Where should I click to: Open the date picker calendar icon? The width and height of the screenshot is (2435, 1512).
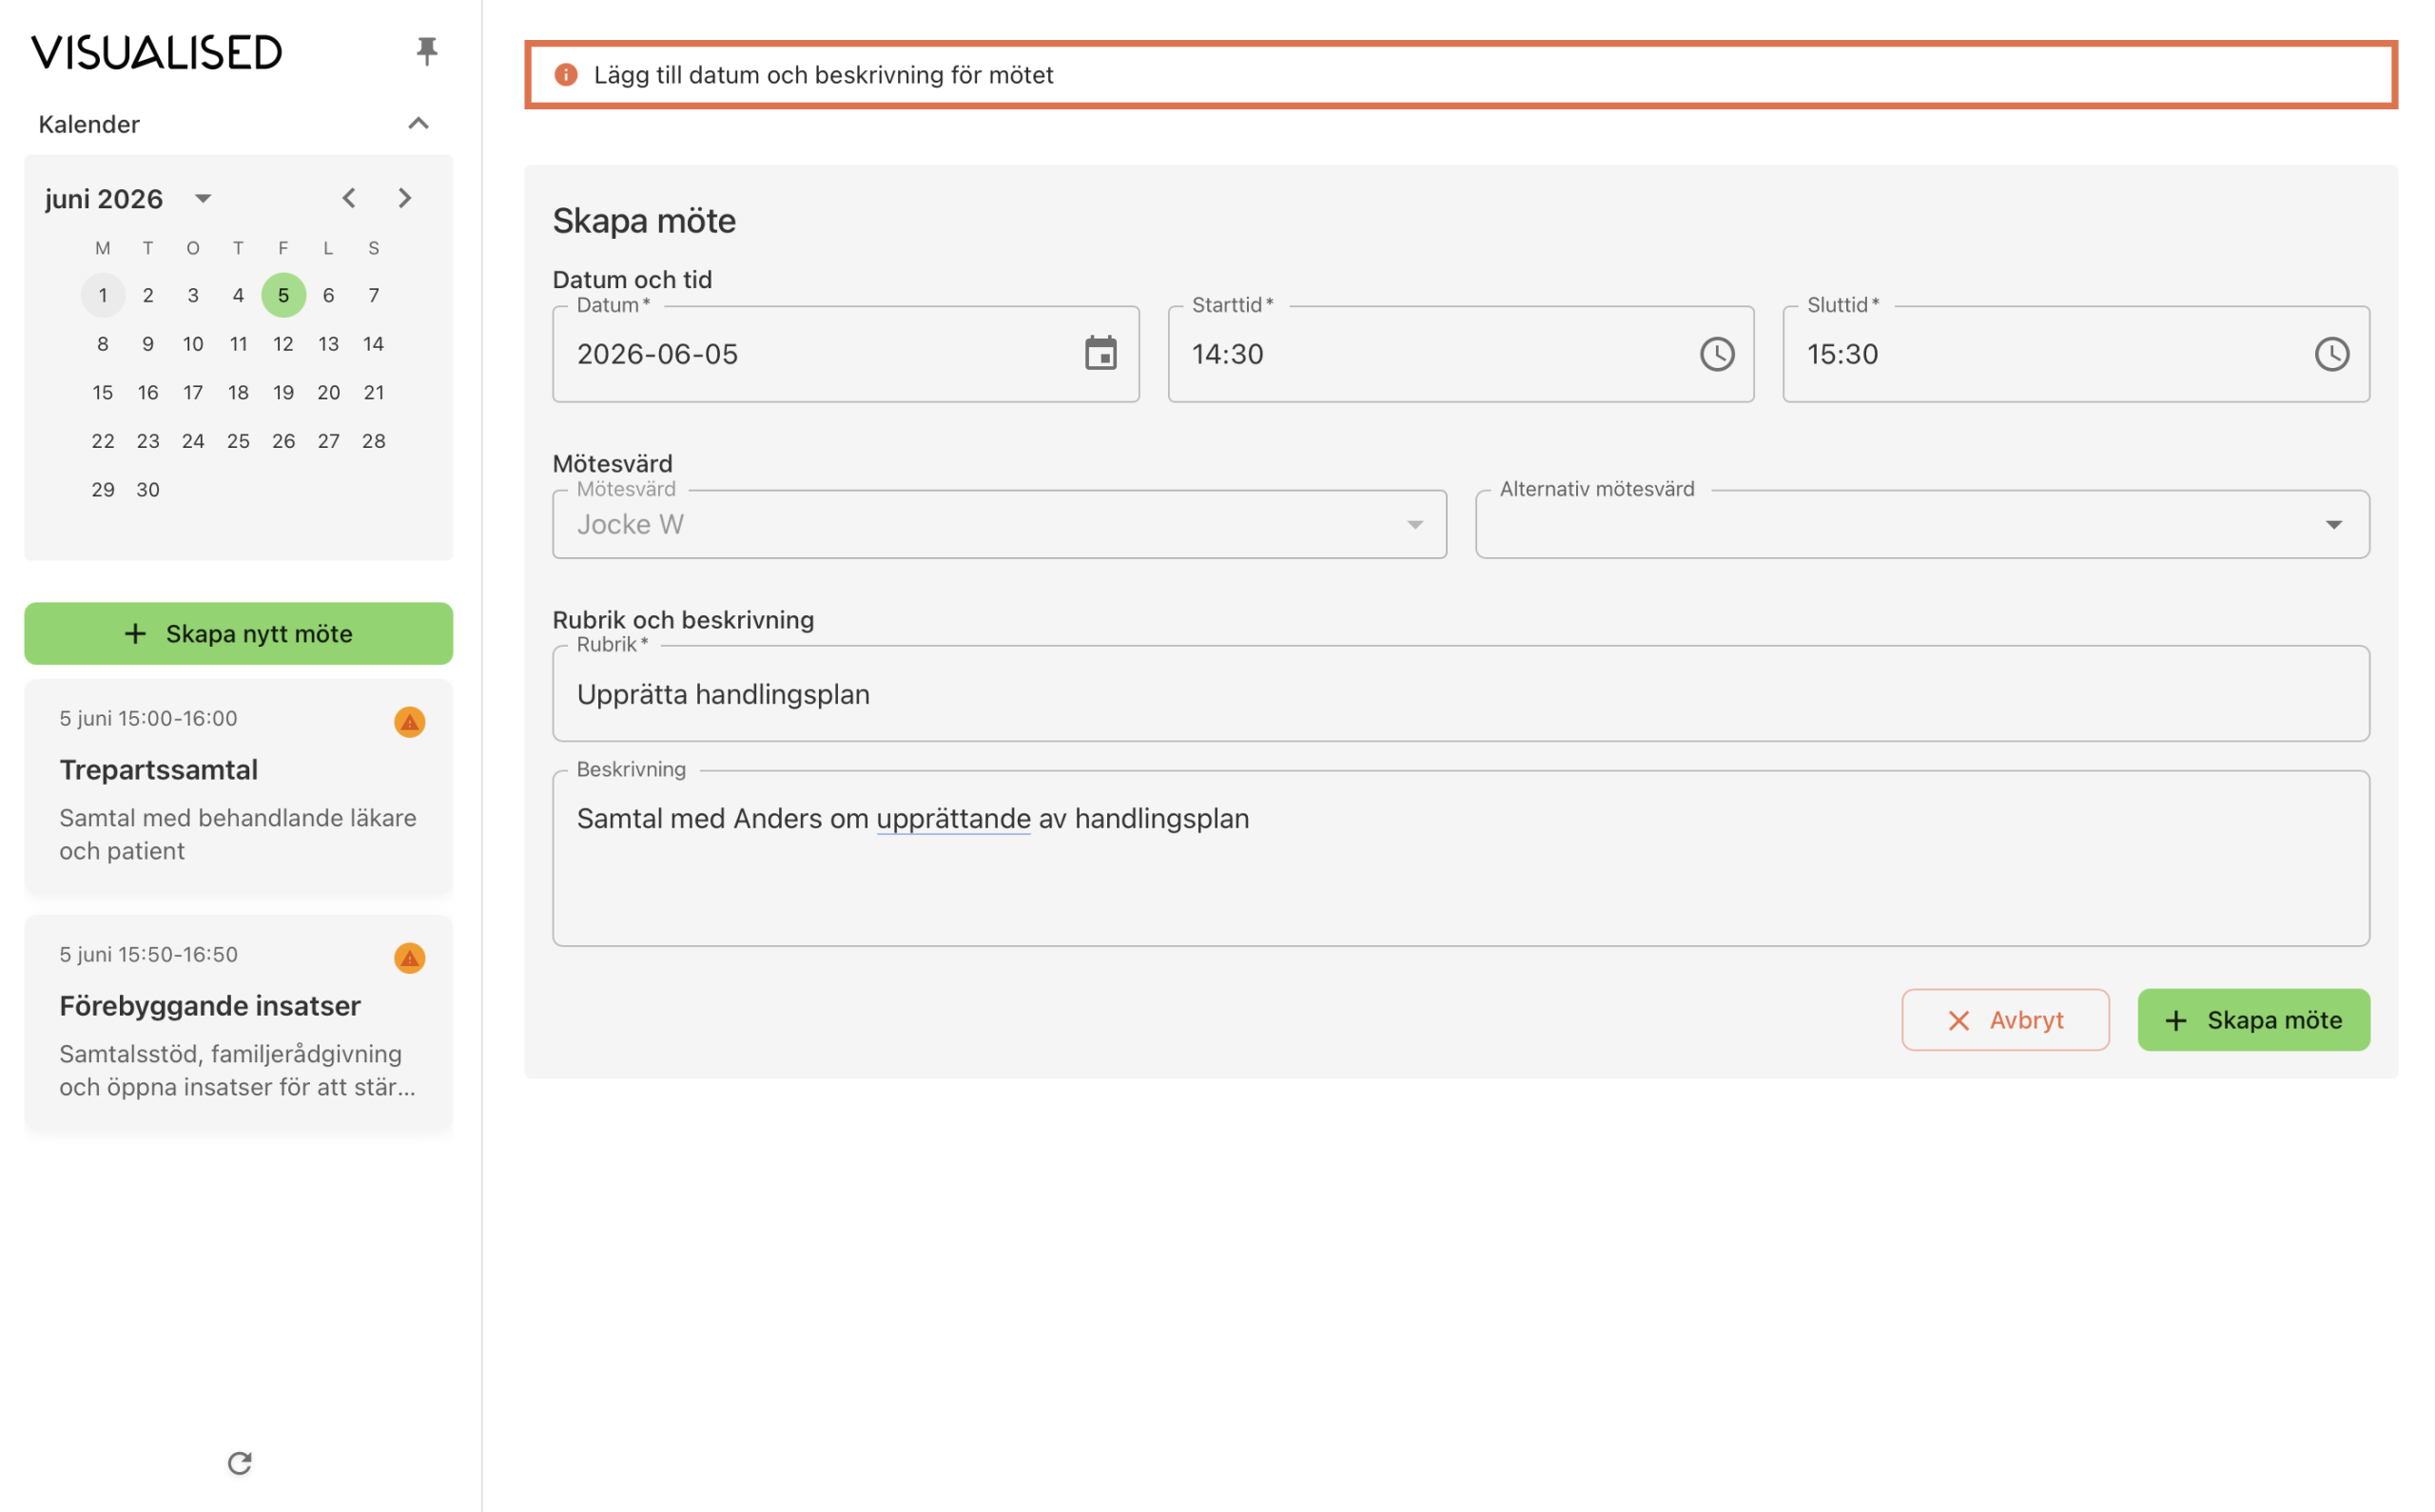1101,354
